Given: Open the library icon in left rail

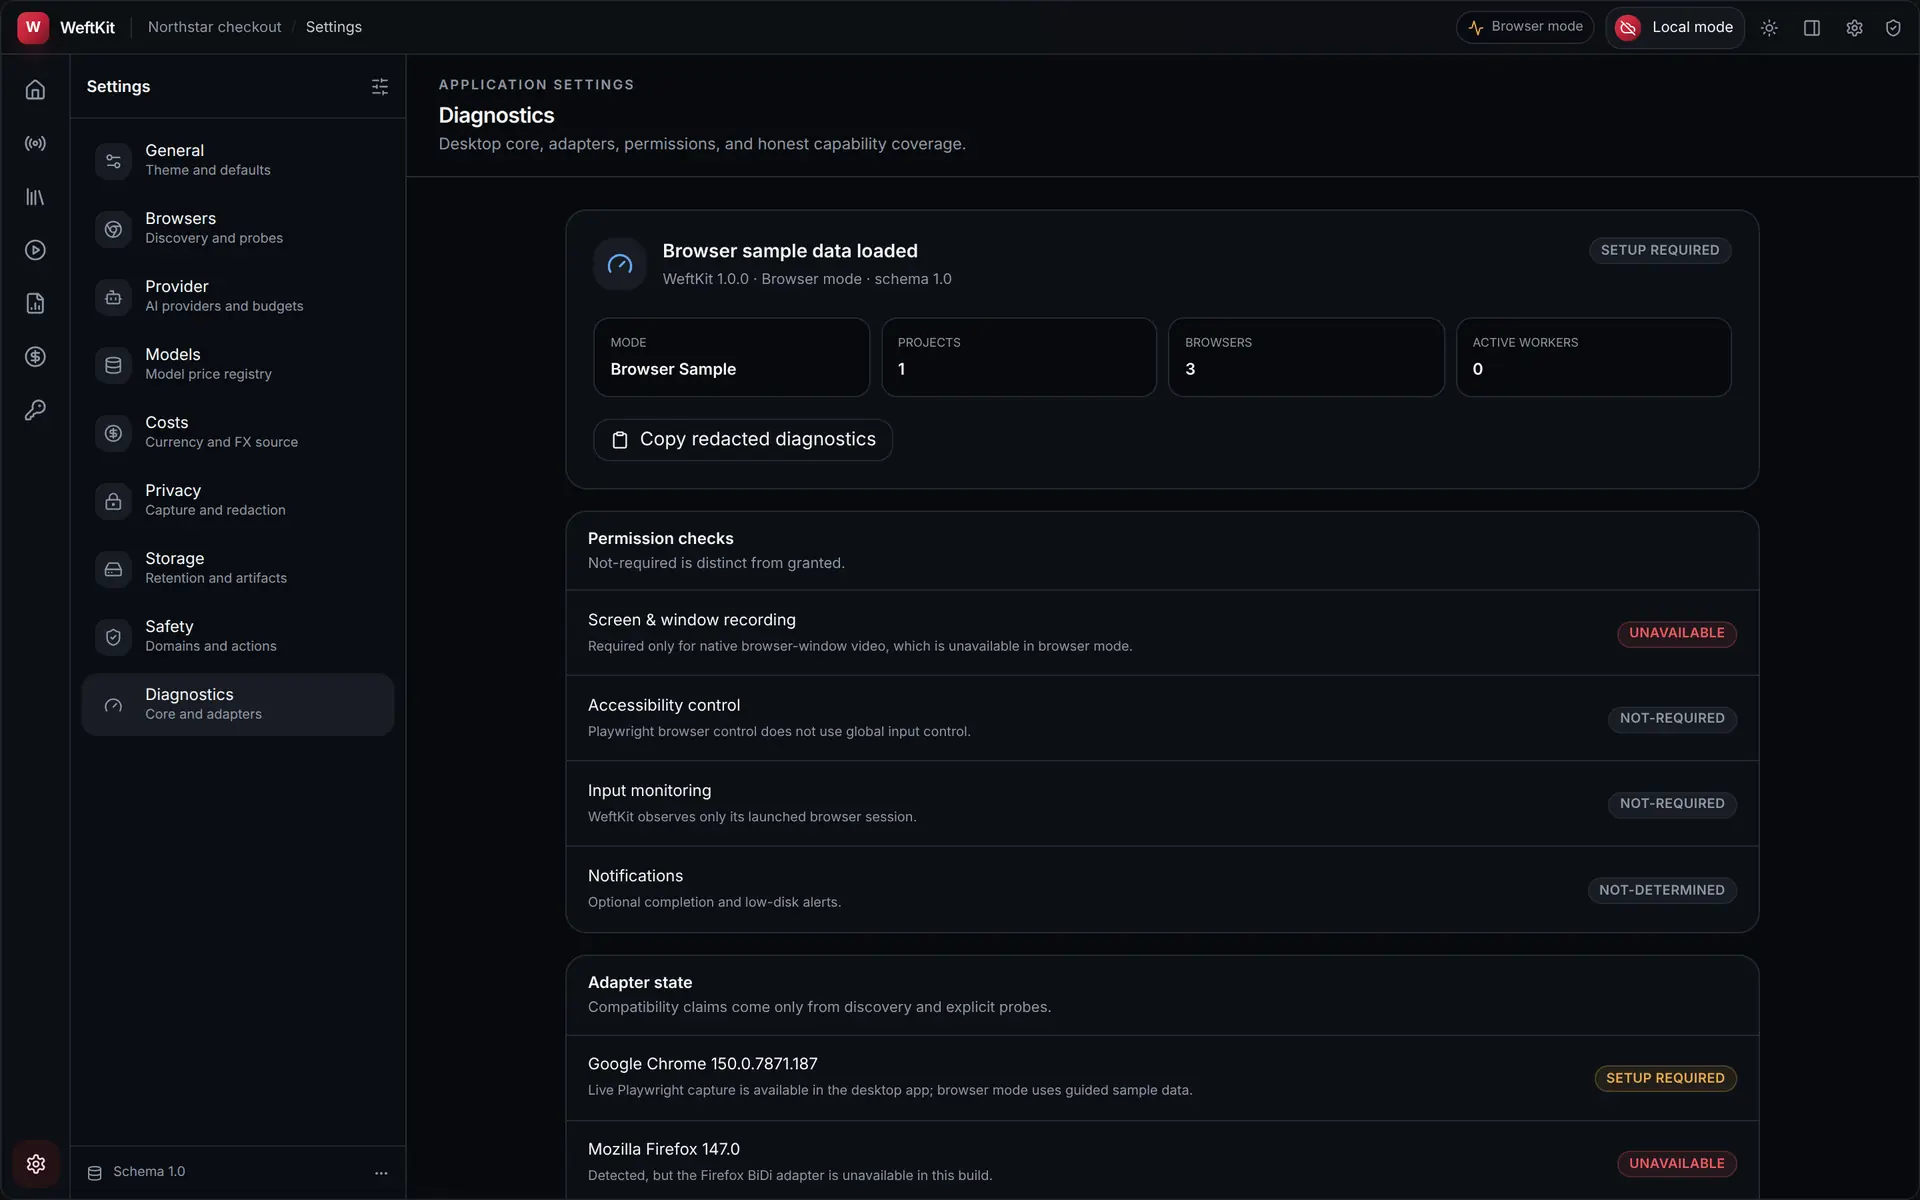Looking at the screenshot, I should [x=35, y=197].
